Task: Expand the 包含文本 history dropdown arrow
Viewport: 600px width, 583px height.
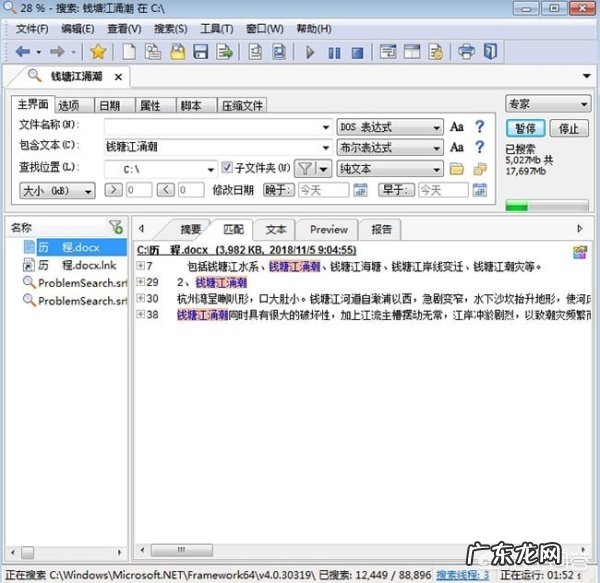Action: 325,148
